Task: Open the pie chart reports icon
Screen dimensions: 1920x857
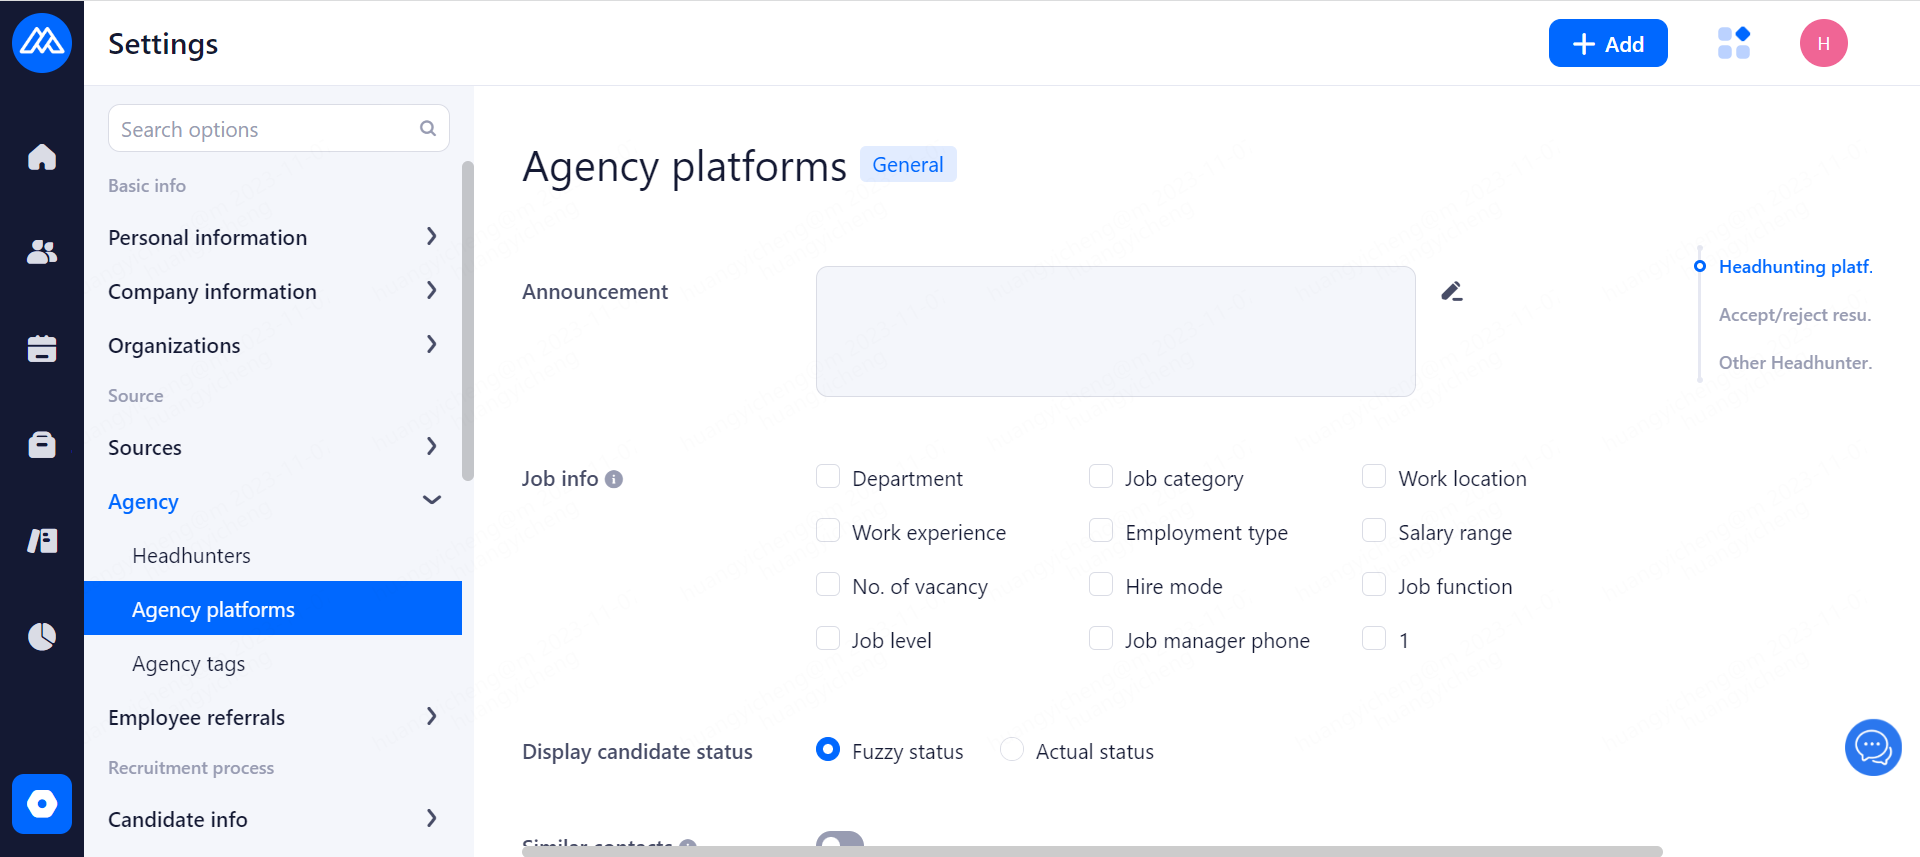Action: 42,636
